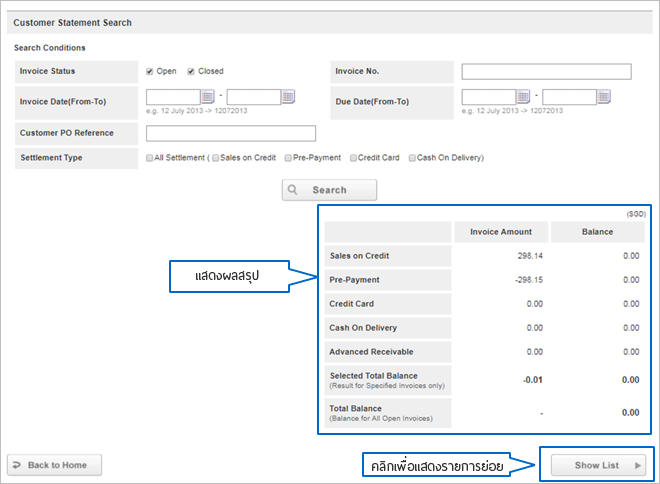Toggle the Open invoice status checkbox
This screenshot has height=484, width=660.
click(x=150, y=71)
